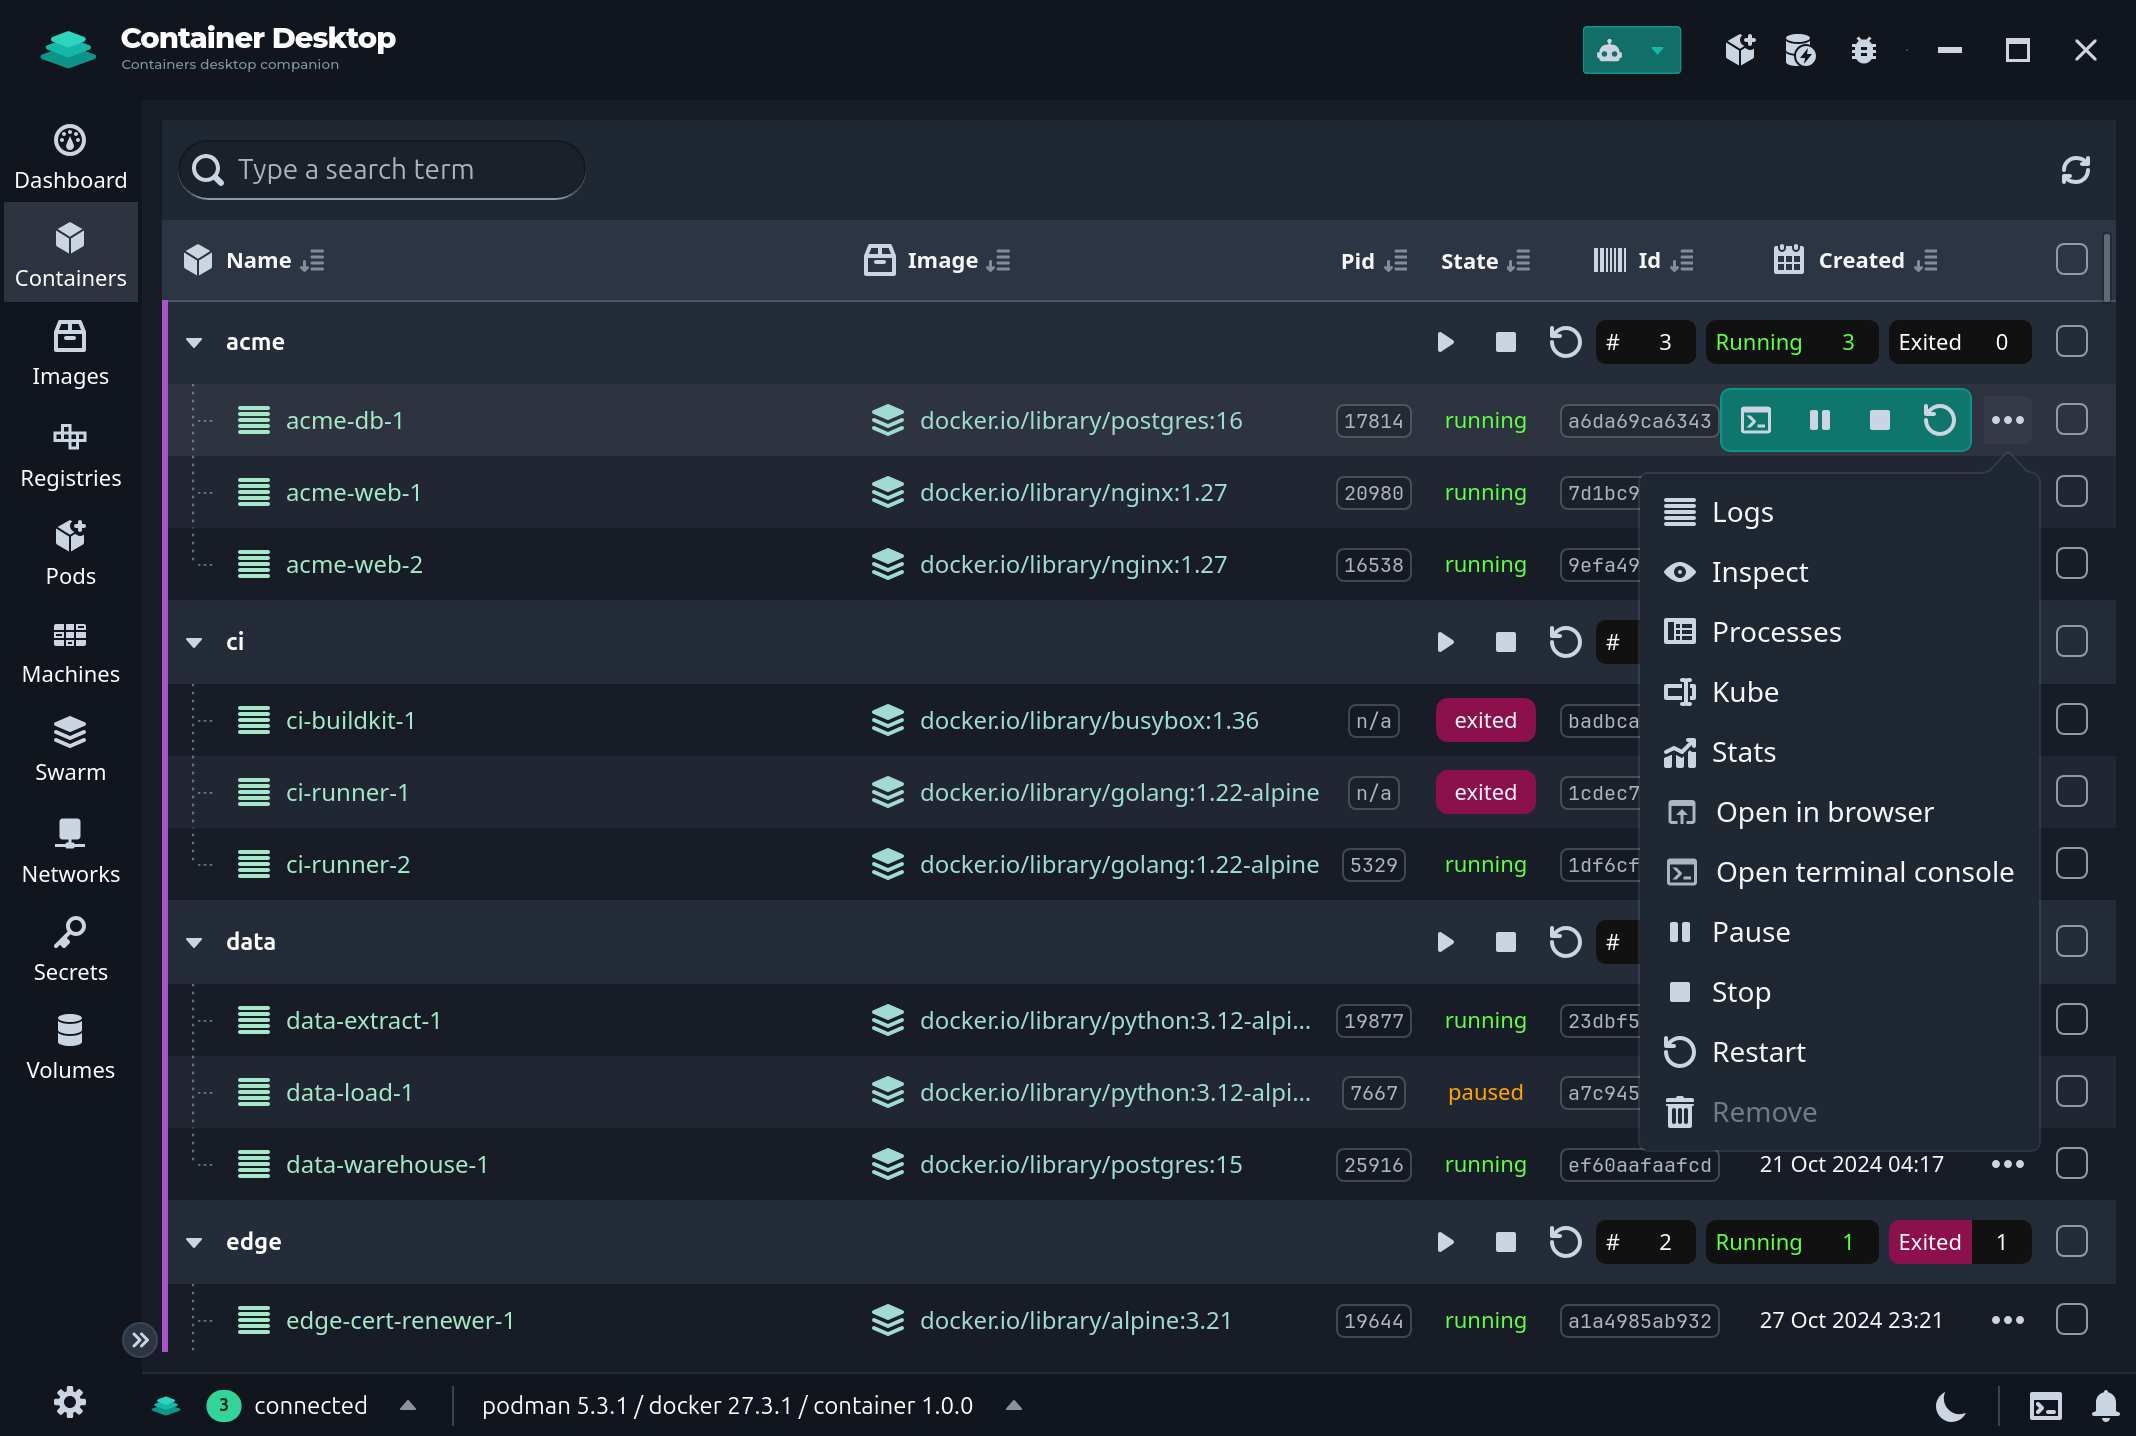Open the data-extract-1 container link
Viewport: 2136px width, 1436px height.
[x=363, y=1021]
